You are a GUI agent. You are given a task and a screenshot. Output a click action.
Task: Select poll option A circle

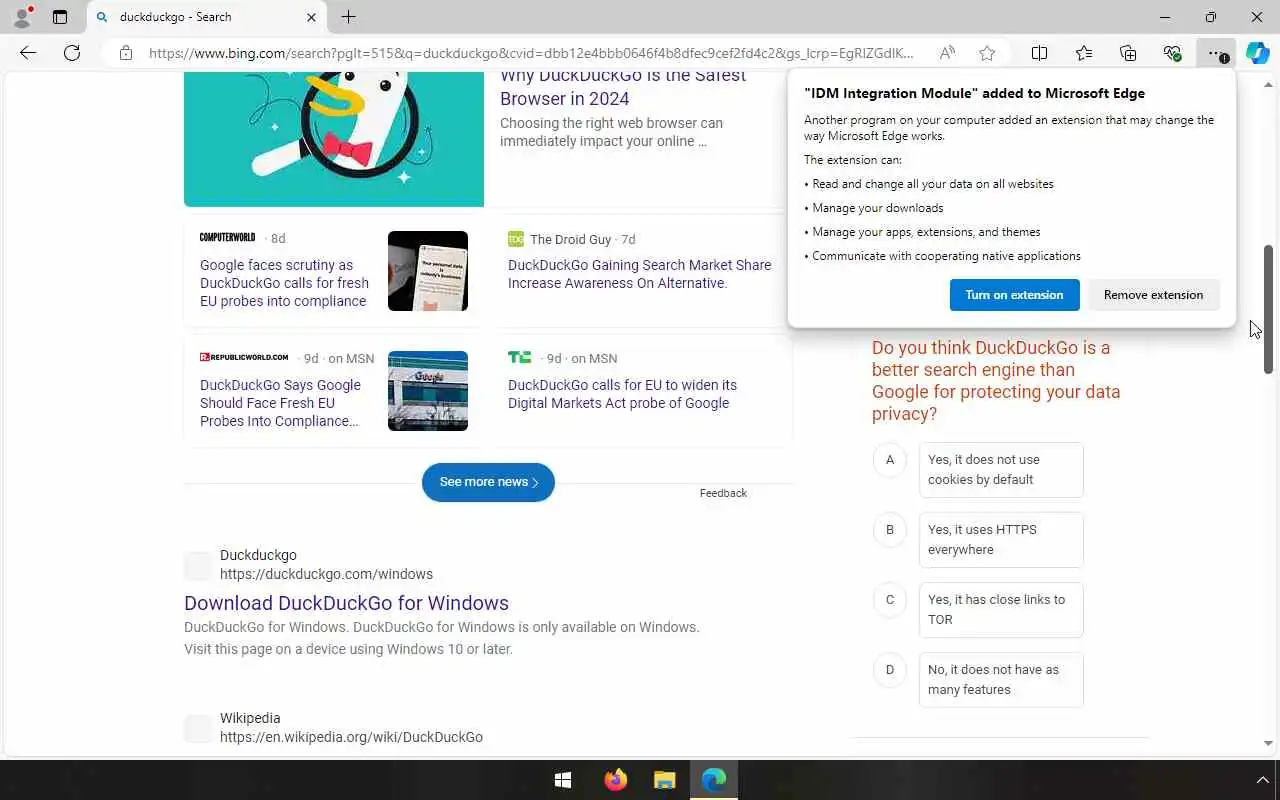click(889, 460)
